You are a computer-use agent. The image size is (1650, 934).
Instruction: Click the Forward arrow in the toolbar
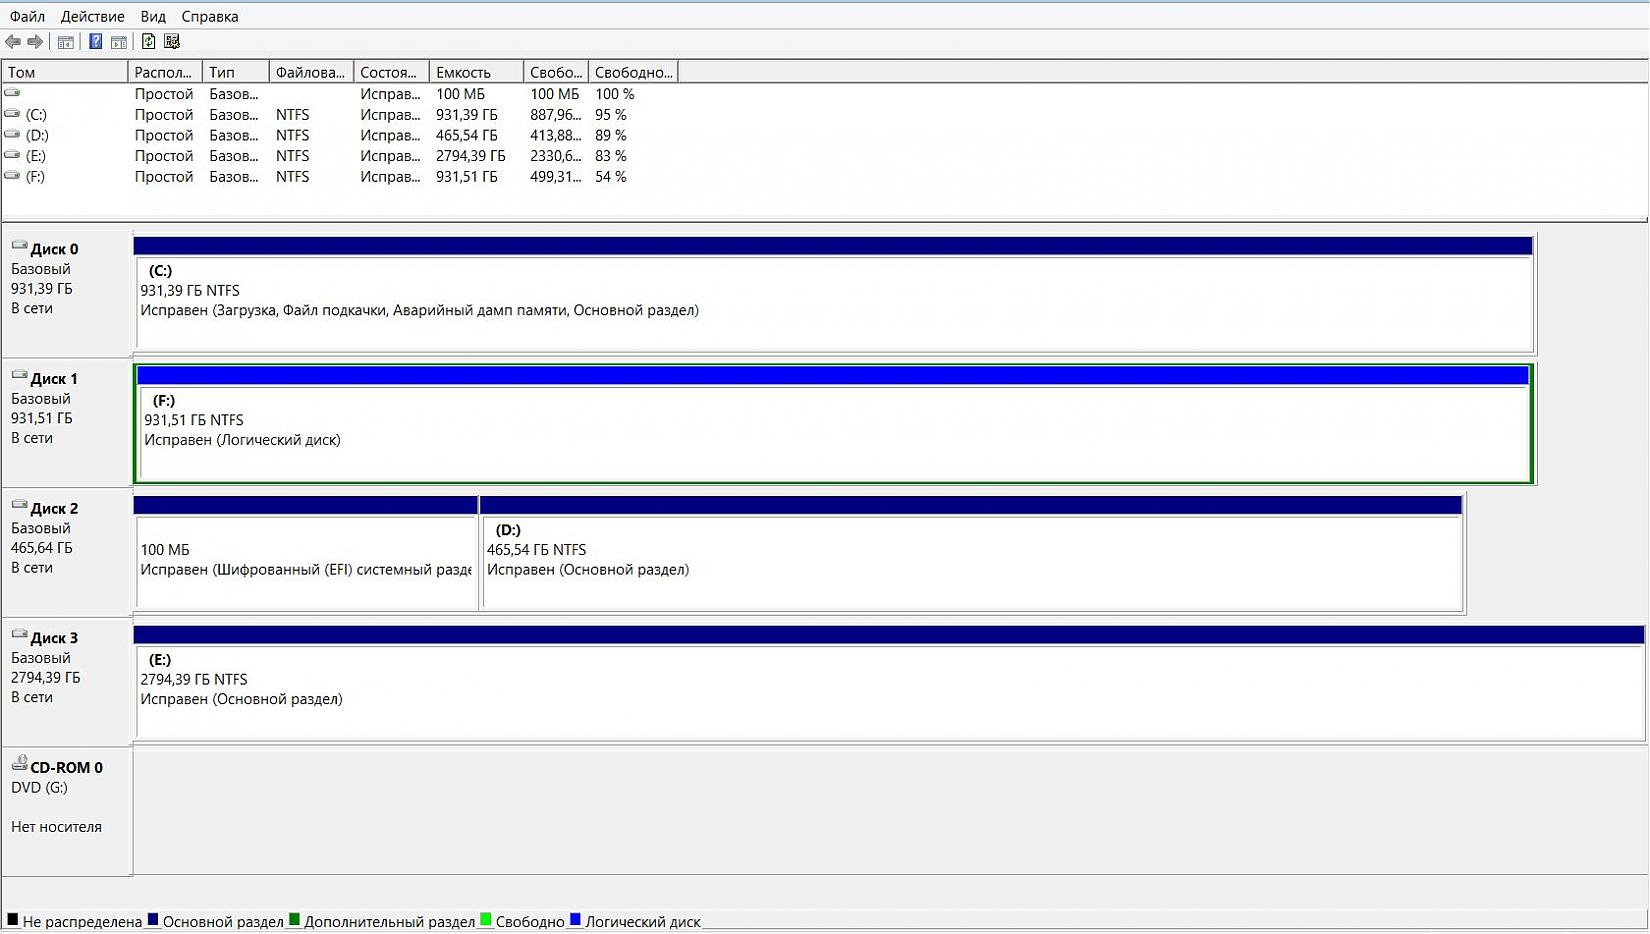pyautogui.click(x=35, y=42)
